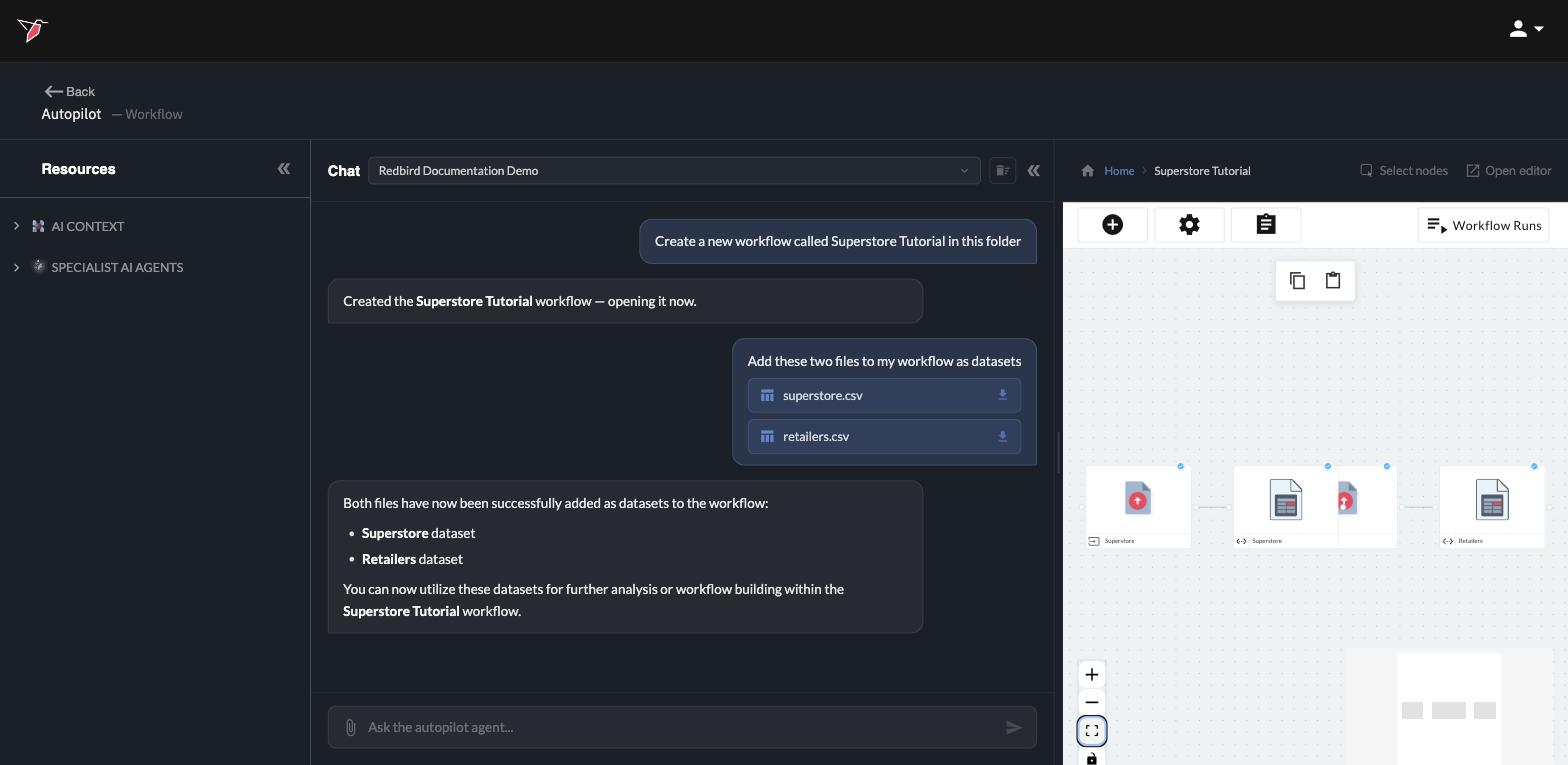
Task: Click the Autopilot title
Action: [71, 114]
